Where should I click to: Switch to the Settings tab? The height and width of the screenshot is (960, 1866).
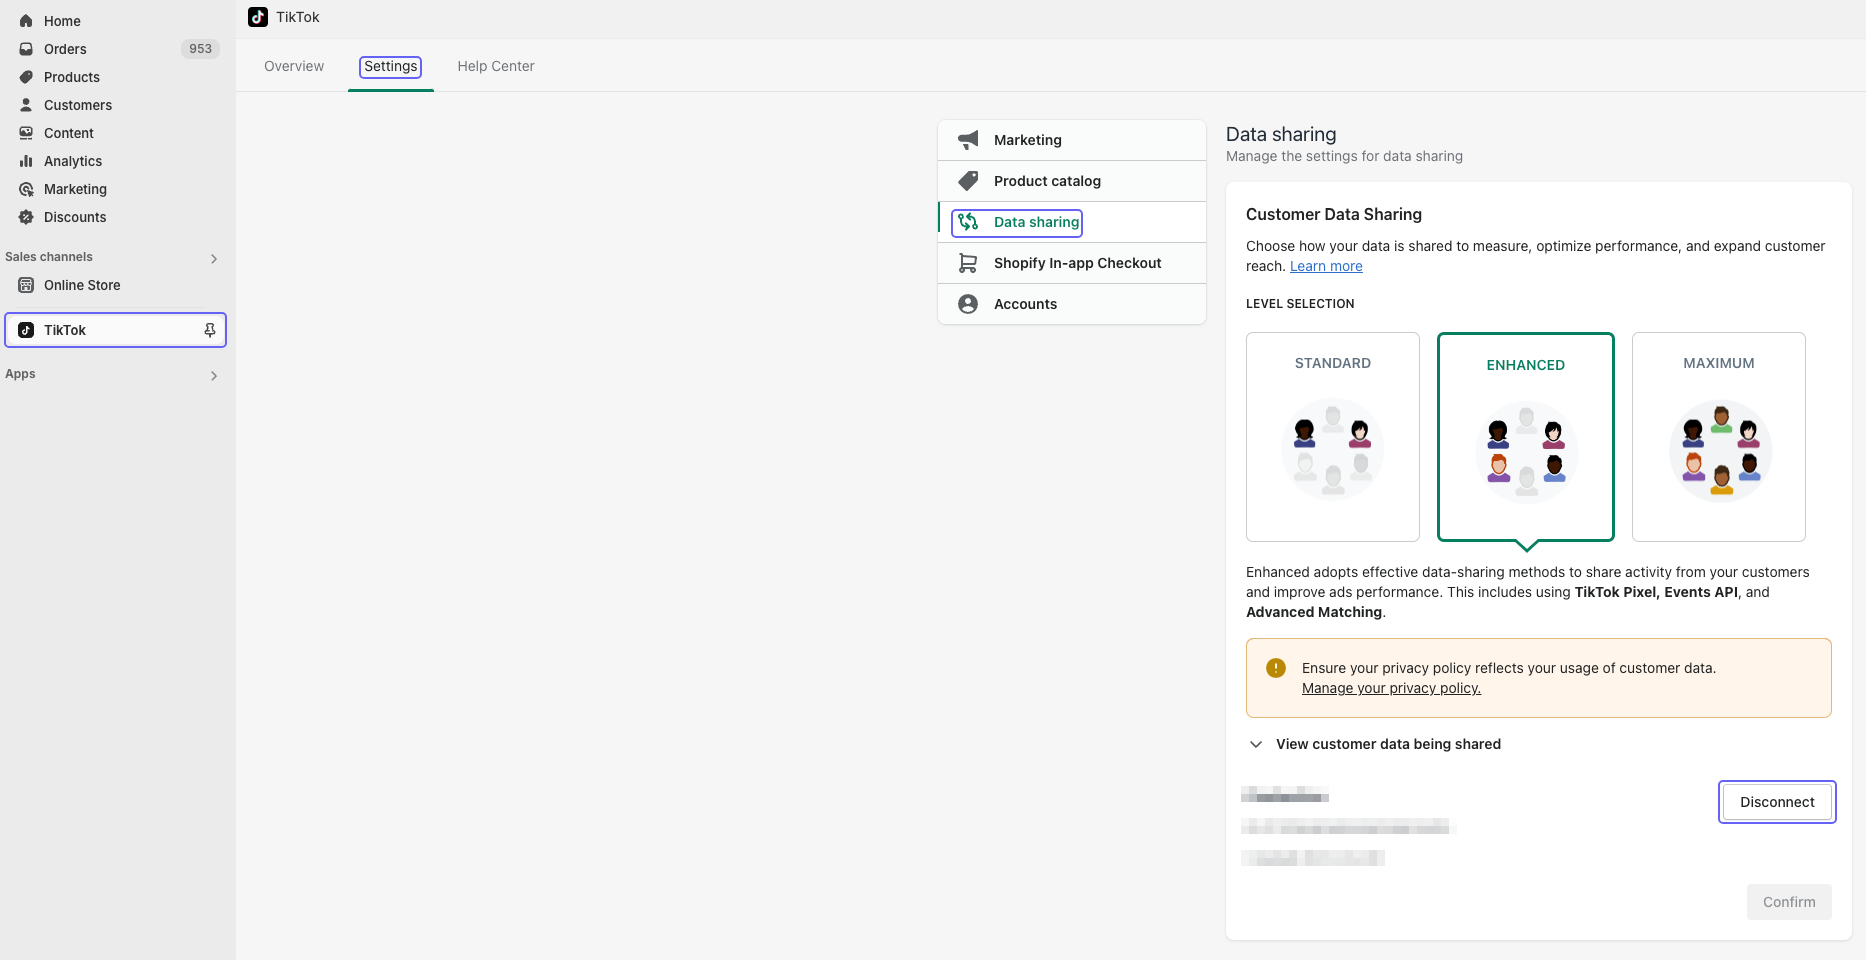pyautogui.click(x=391, y=66)
